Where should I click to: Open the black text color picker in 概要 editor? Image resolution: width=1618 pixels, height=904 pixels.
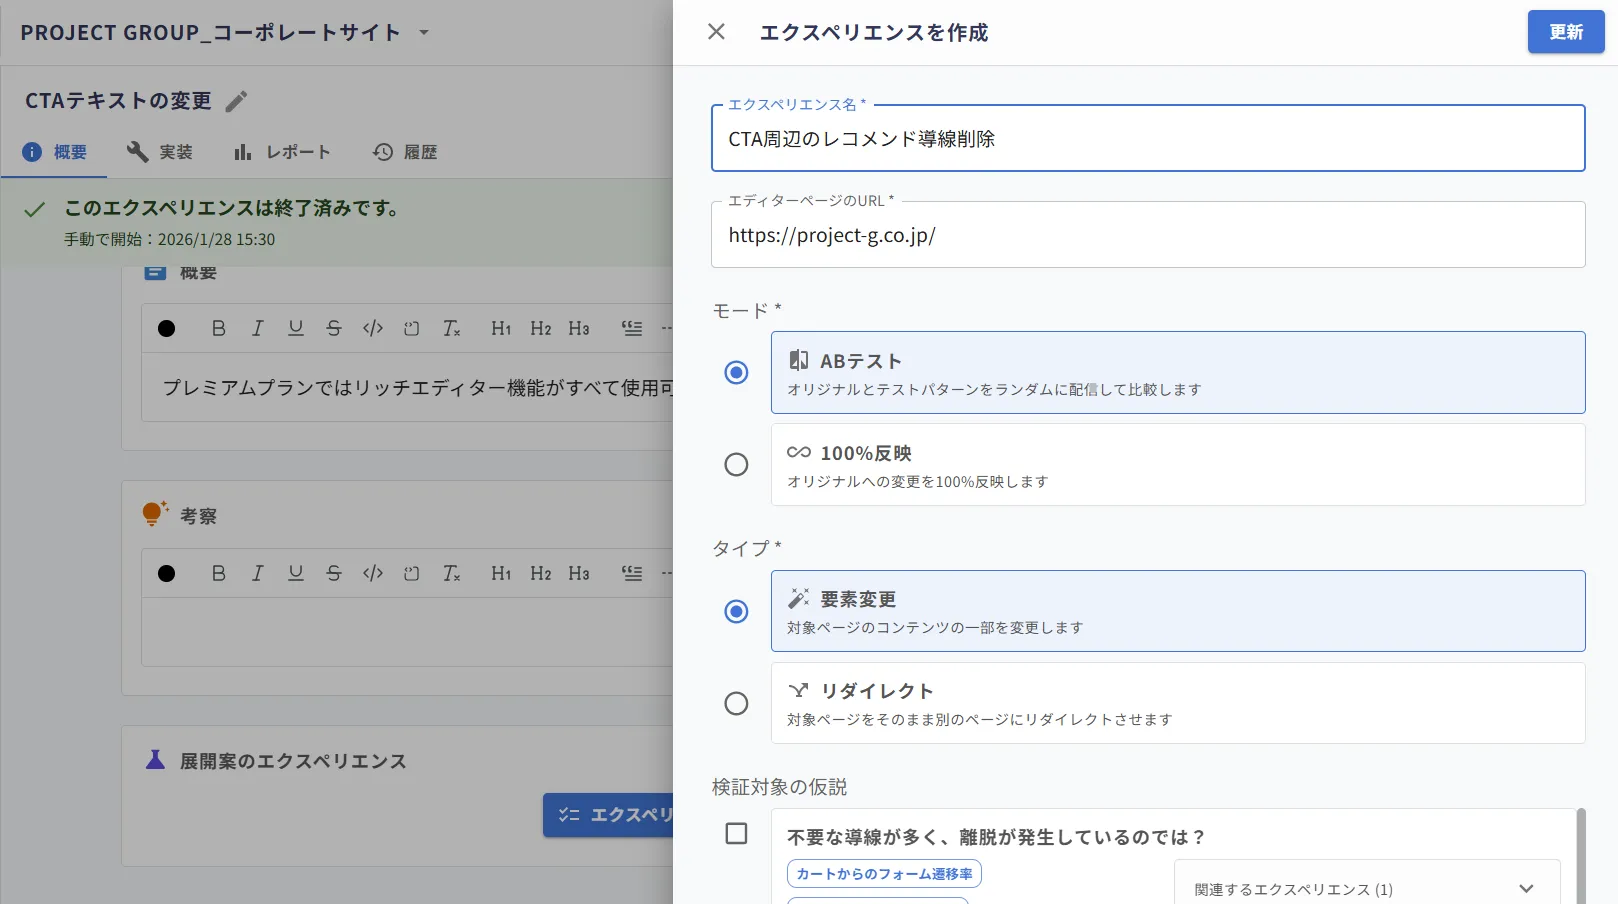pos(167,328)
